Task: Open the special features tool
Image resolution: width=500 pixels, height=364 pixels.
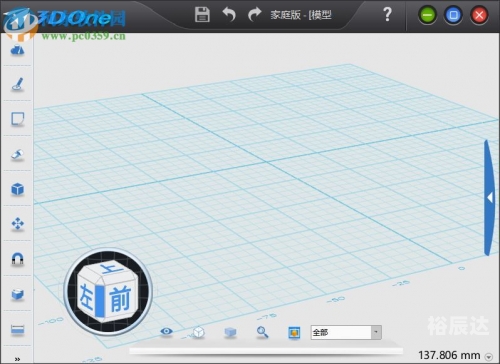Action: 17,155
